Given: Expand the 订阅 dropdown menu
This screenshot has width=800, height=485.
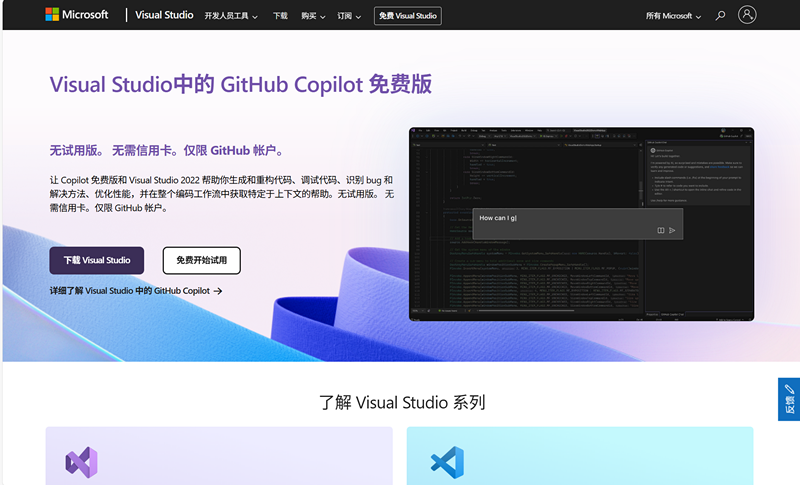Looking at the screenshot, I should [349, 16].
